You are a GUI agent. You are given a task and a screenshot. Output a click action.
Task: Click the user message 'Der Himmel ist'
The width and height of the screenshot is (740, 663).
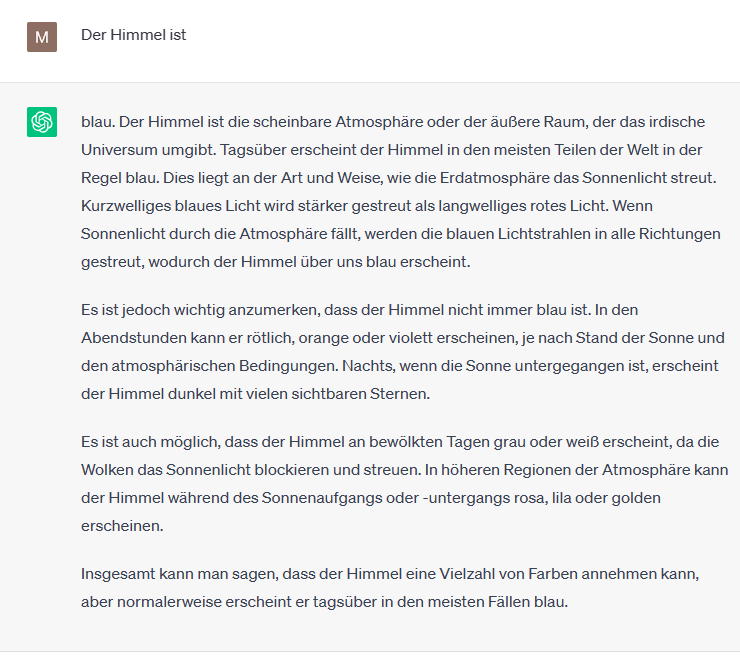coord(134,35)
